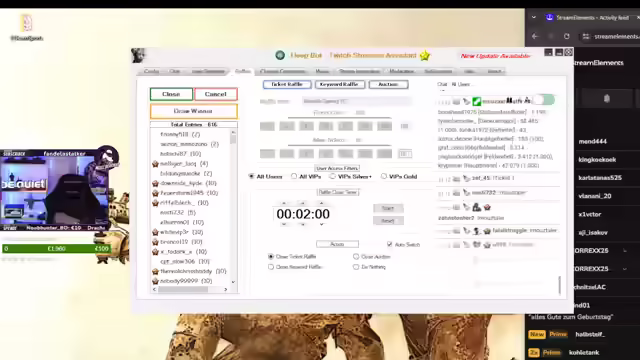This screenshot has height=360, width=640.
Task: Switch to the Ticket Raffle mode
Action: [287, 84]
